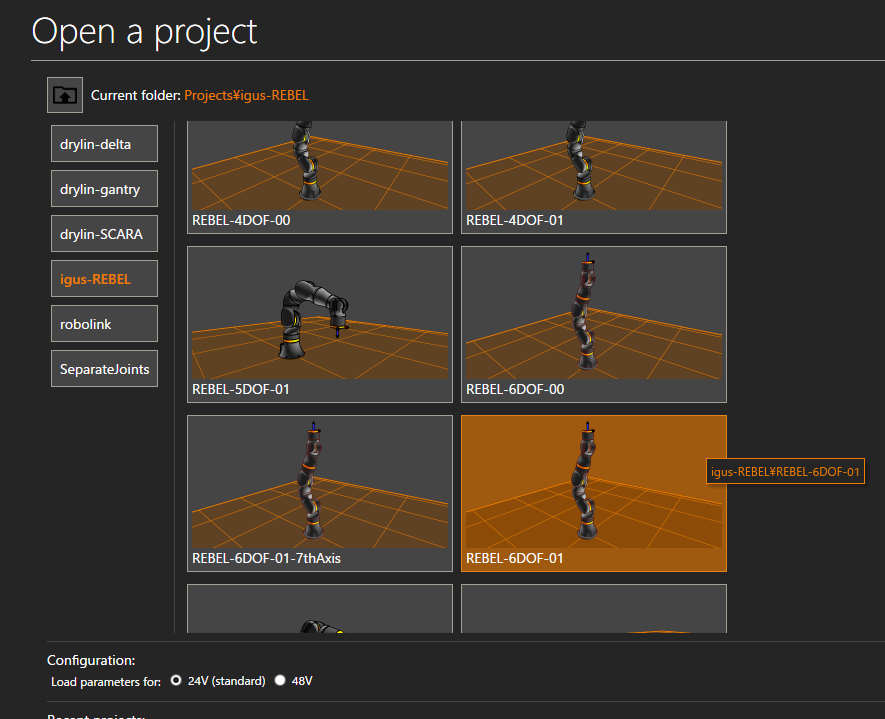Open the robolink folder
The image size is (885, 719).
tap(104, 324)
